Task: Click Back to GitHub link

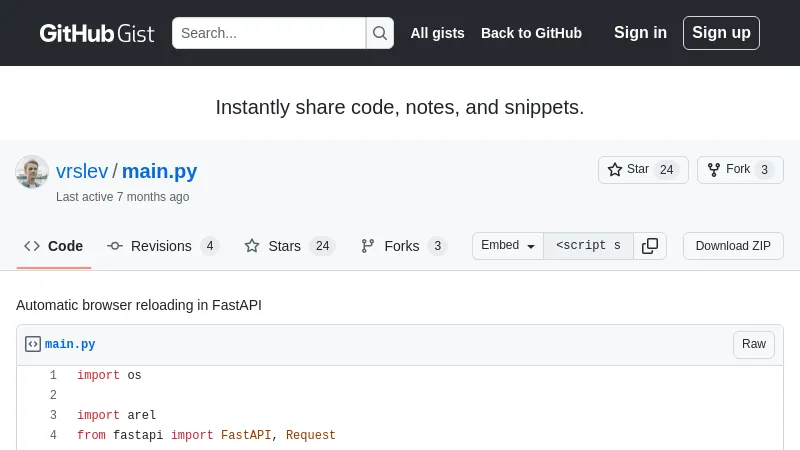Action: tap(531, 33)
